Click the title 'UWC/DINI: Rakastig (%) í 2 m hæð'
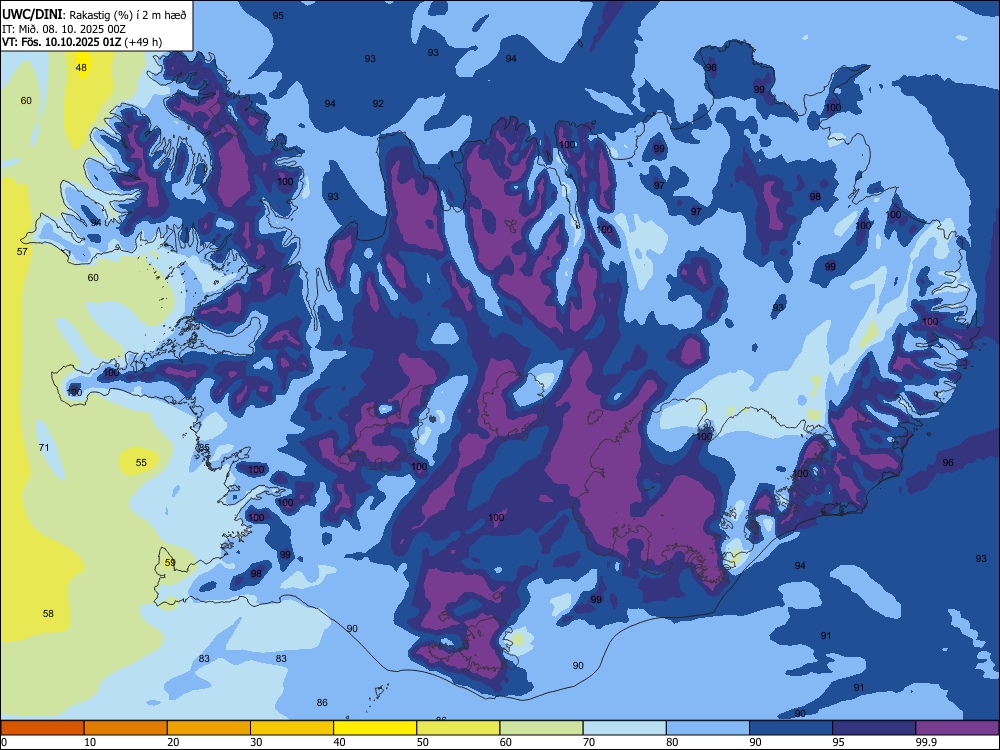The image size is (1000, 750). click(x=94, y=15)
